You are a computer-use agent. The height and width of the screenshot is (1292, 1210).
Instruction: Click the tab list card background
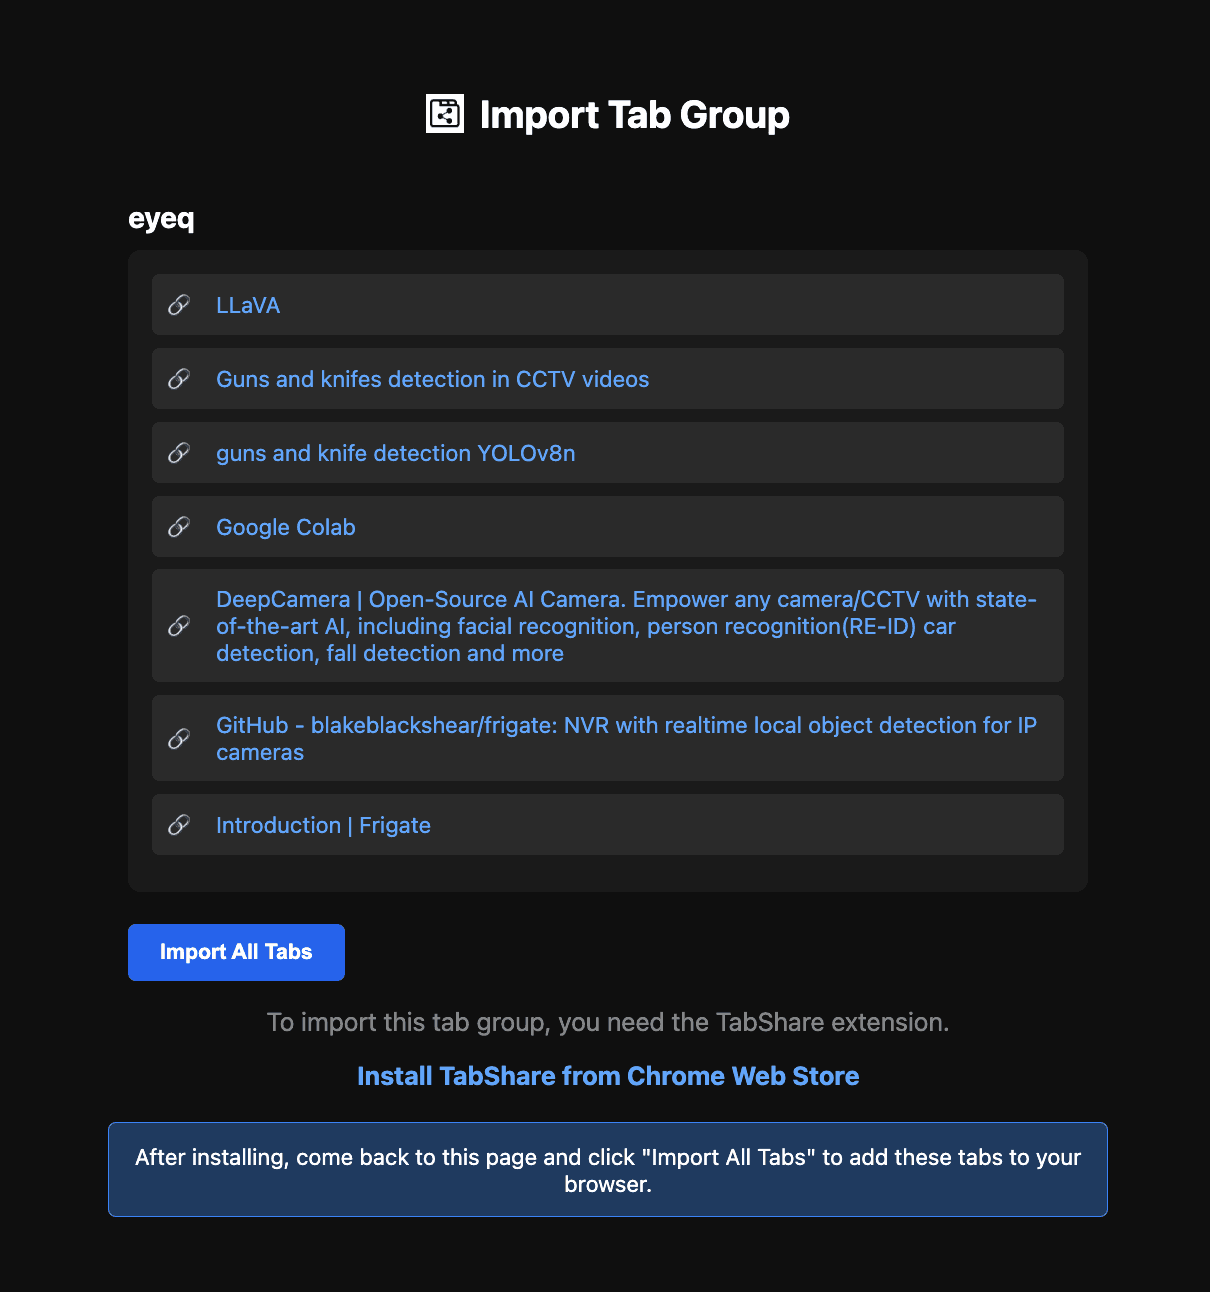pyautogui.click(x=607, y=870)
